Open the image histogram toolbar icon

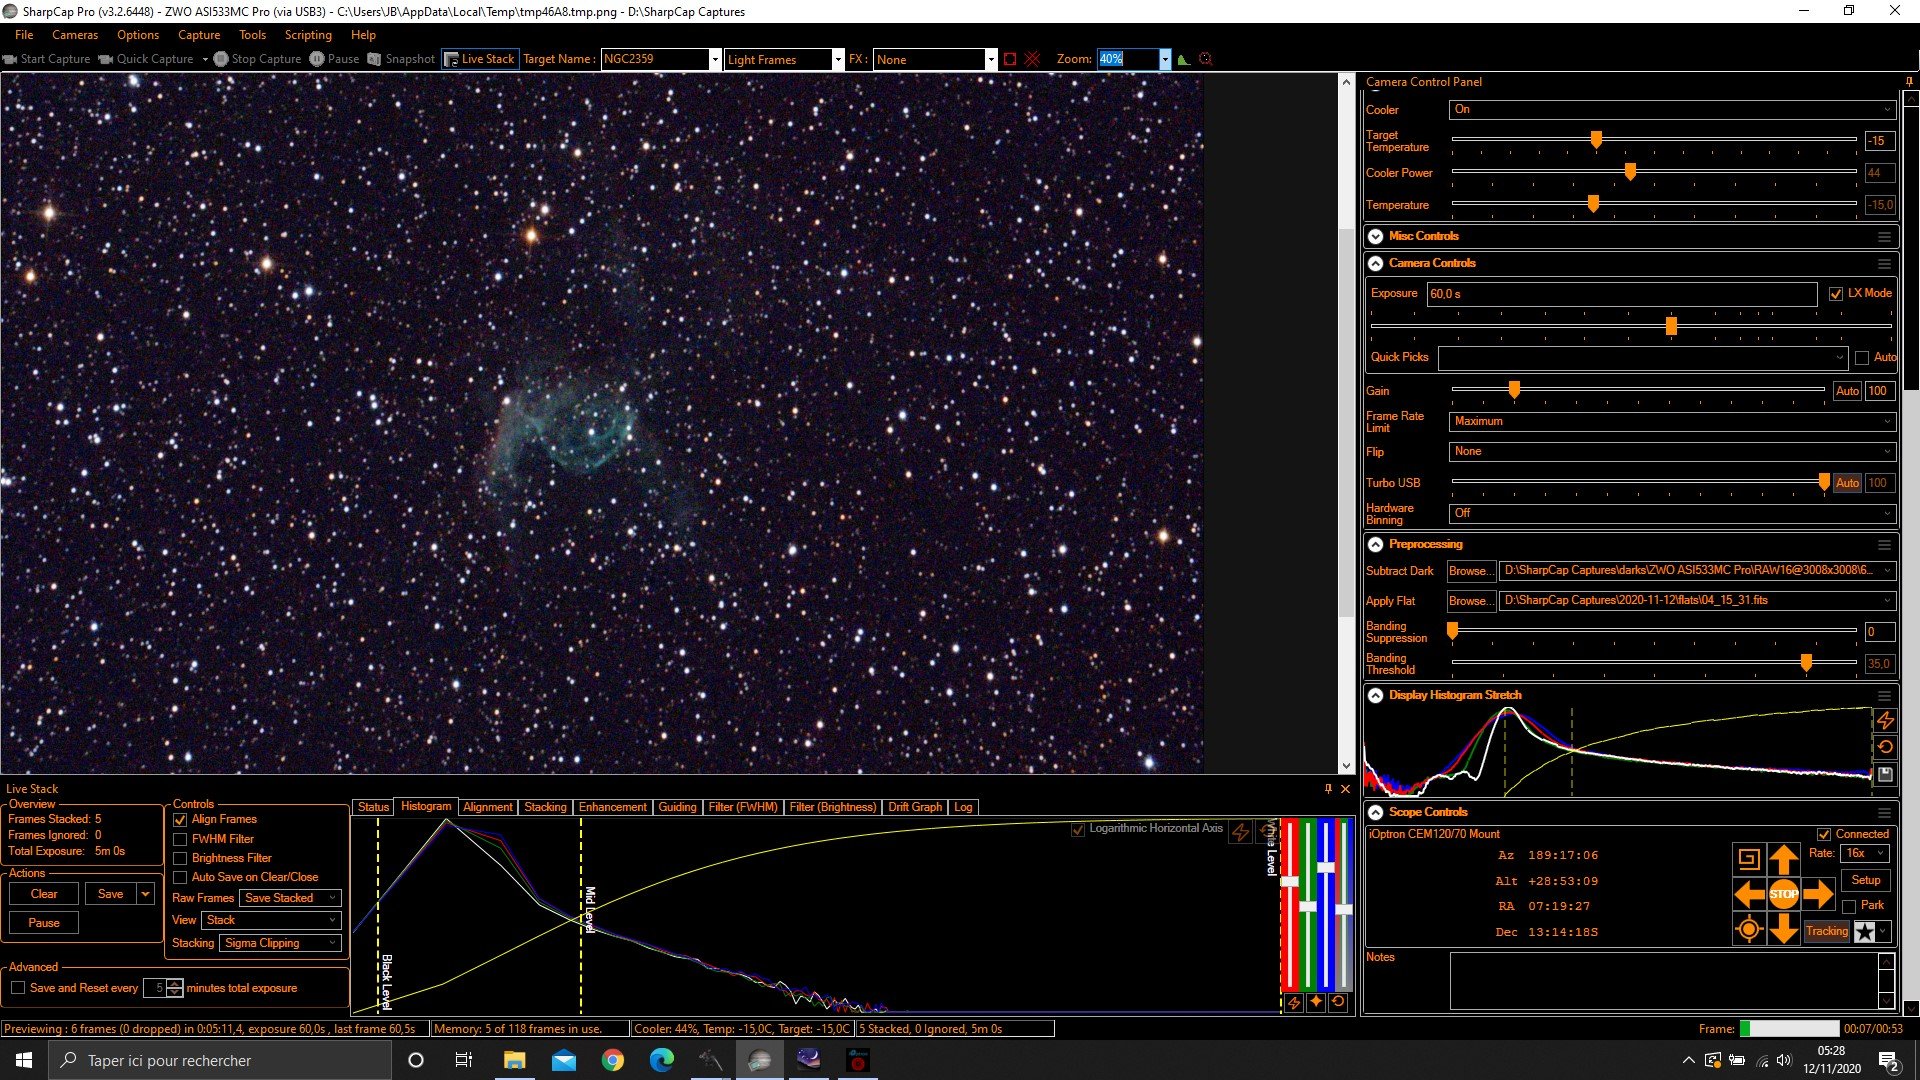click(x=1184, y=59)
